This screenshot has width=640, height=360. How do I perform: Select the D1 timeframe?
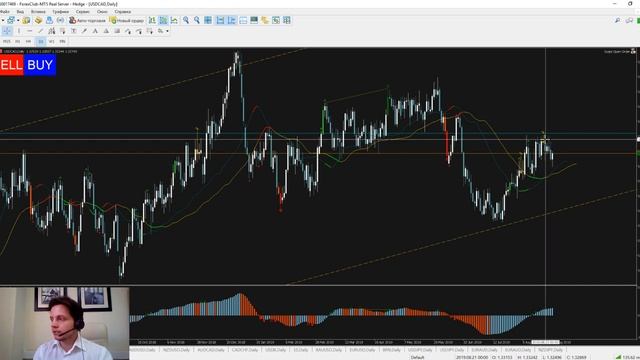tap(40, 41)
